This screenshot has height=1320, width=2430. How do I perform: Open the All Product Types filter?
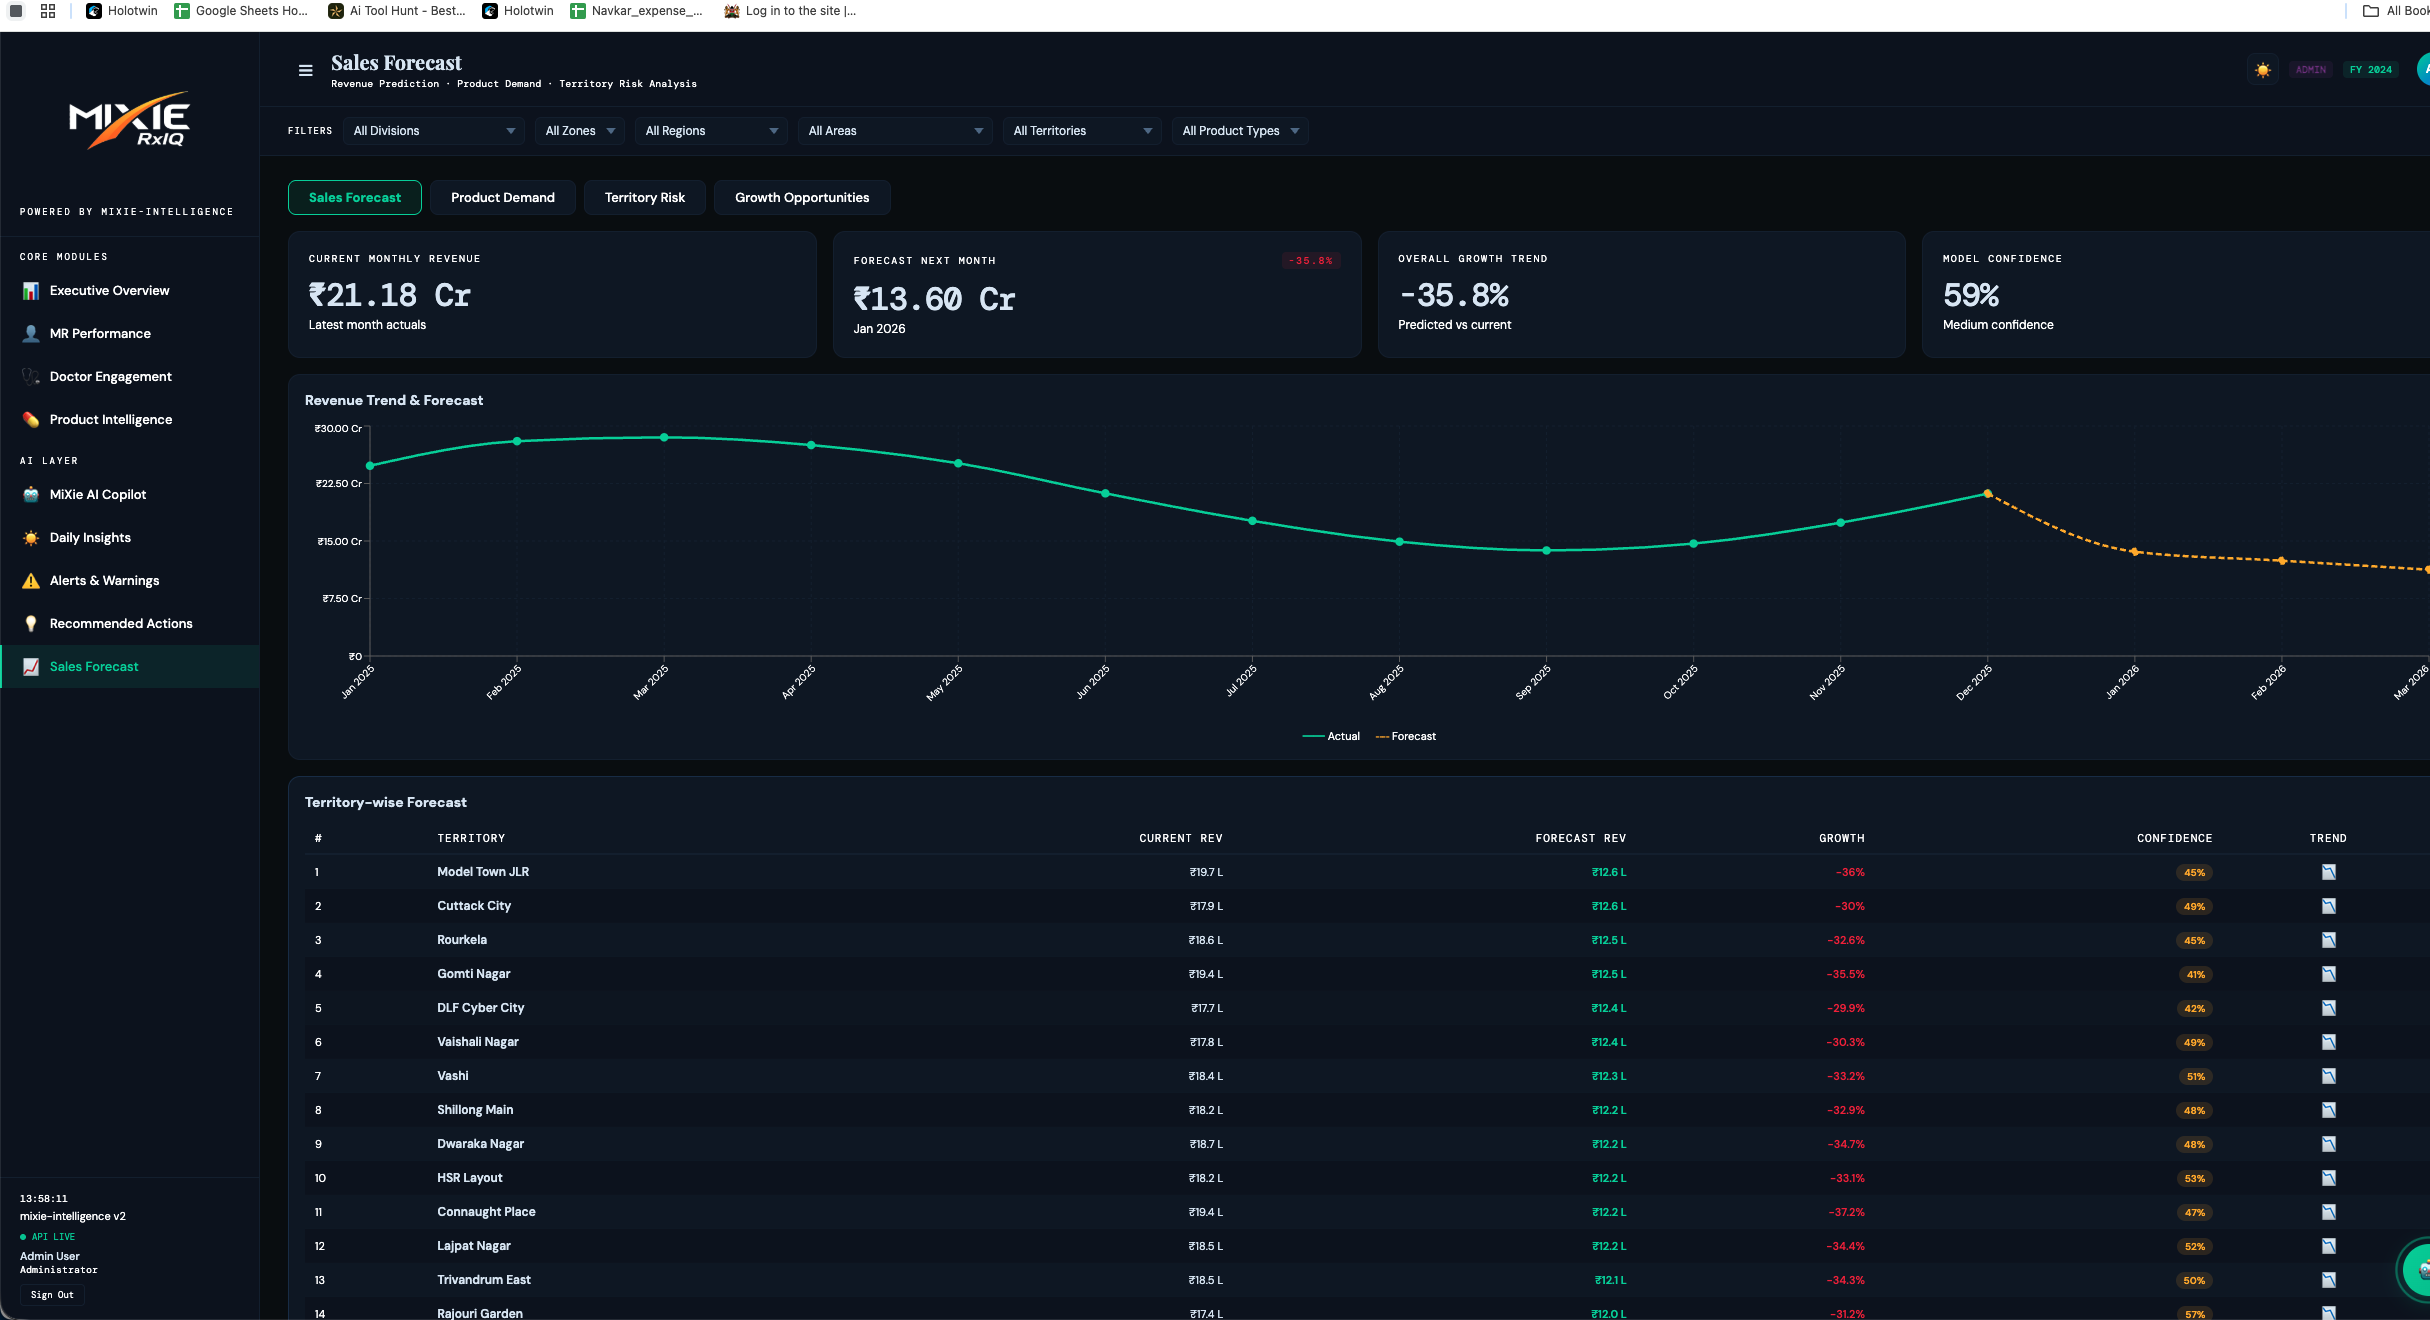coord(1239,130)
